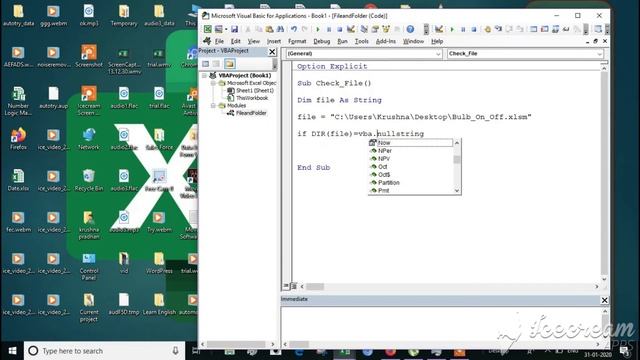Image resolution: width=640 pixels, height=360 pixels.
Task: Click the Copy icon in the Standard toolbar
Action: [x=258, y=29]
